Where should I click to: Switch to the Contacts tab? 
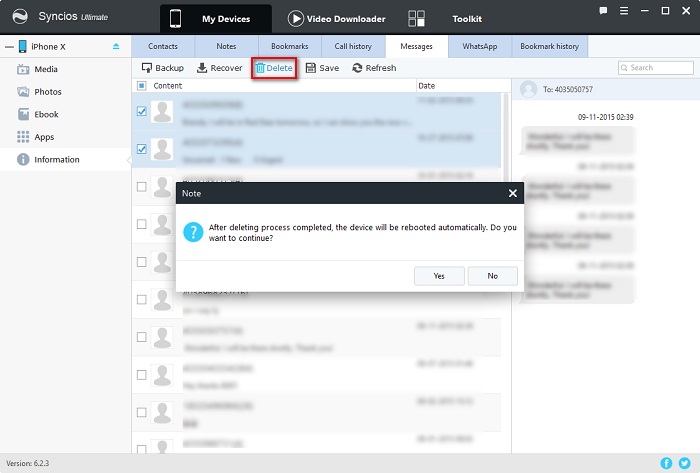[162, 46]
